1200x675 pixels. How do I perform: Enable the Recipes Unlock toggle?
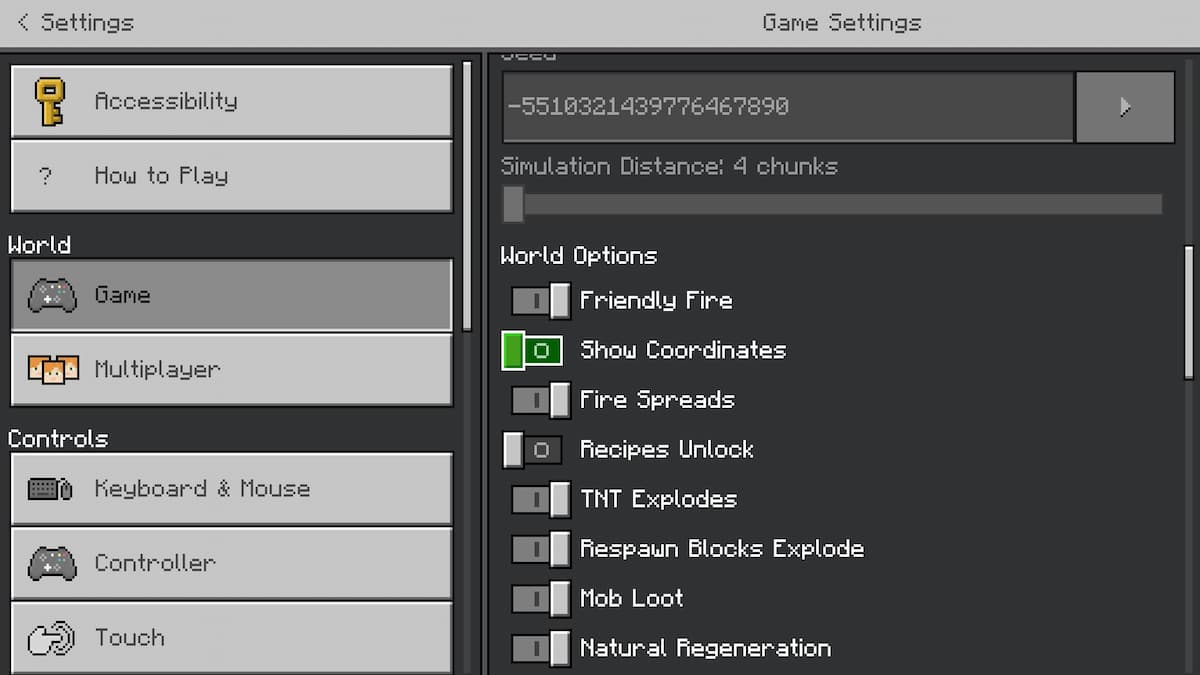click(x=531, y=449)
